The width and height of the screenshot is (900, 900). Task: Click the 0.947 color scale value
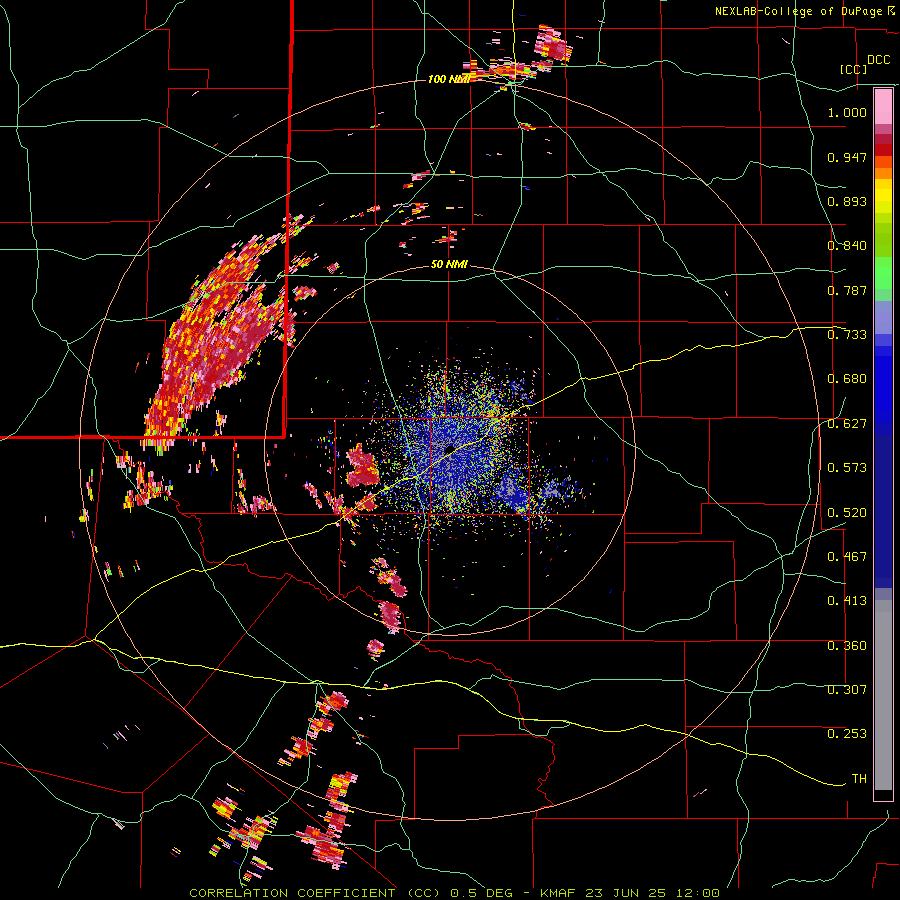click(847, 157)
